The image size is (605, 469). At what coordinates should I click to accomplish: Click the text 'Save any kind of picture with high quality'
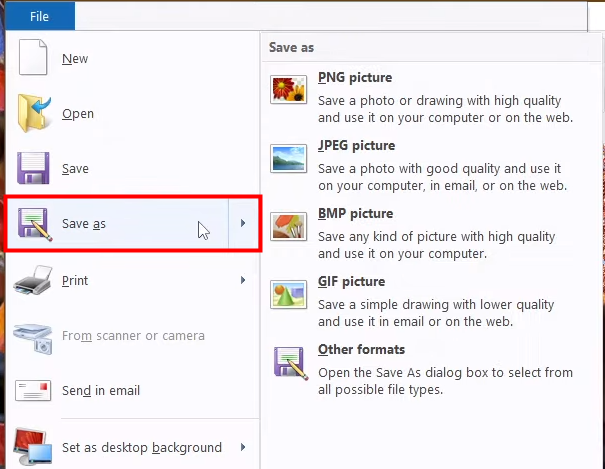pyautogui.click(x=436, y=236)
